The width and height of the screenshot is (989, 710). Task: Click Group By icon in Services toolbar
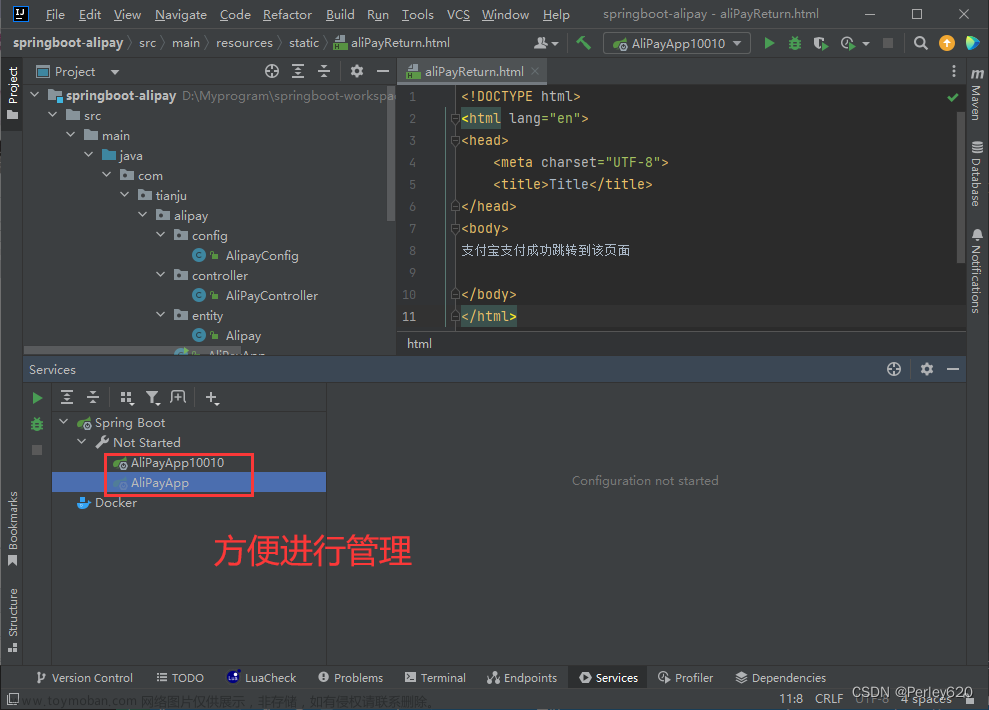click(x=127, y=397)
